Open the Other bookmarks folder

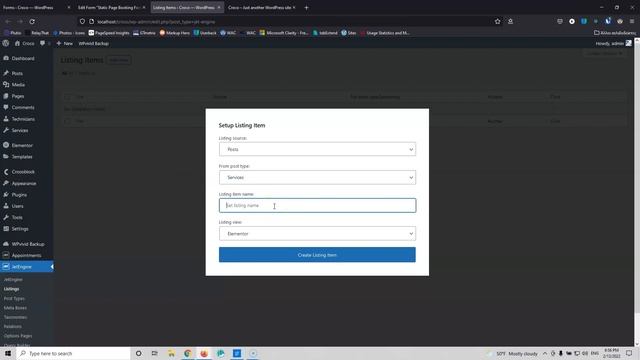(615, 33)
